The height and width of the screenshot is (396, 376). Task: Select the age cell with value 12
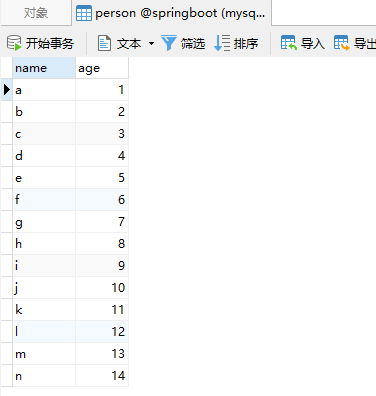tap(102, 332)
